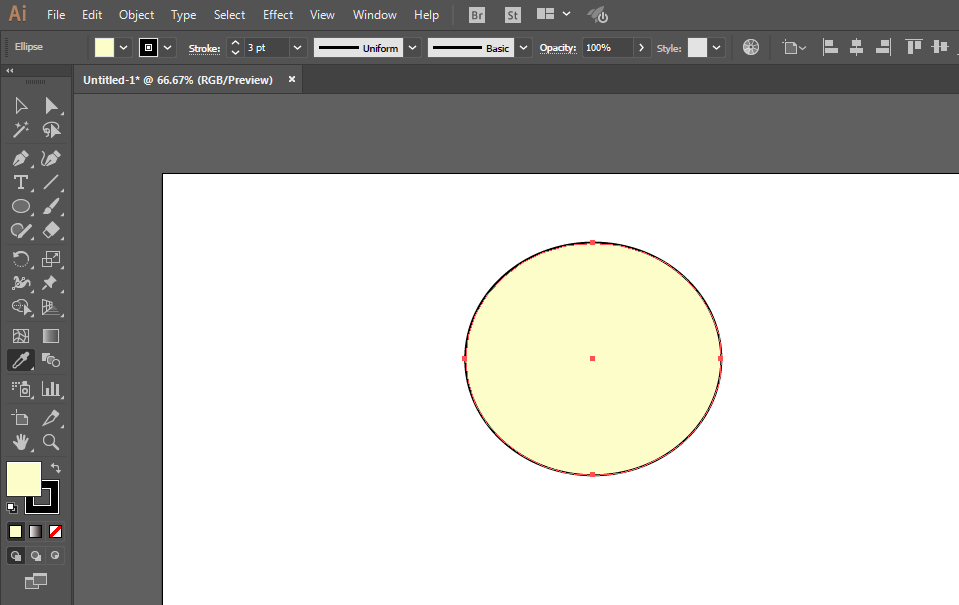959x605 pixels.
Task: Select the Rotate tool
Action: (x=21, y=259)
